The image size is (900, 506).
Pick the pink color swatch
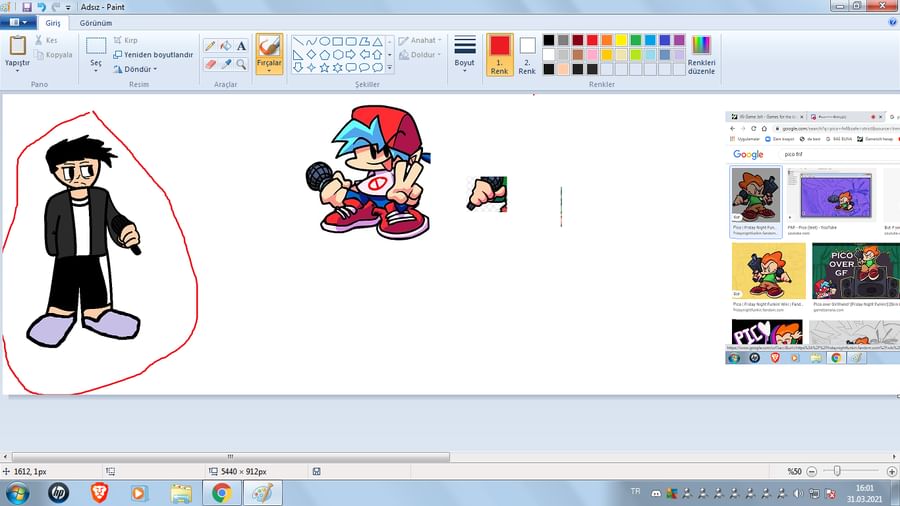592,55
